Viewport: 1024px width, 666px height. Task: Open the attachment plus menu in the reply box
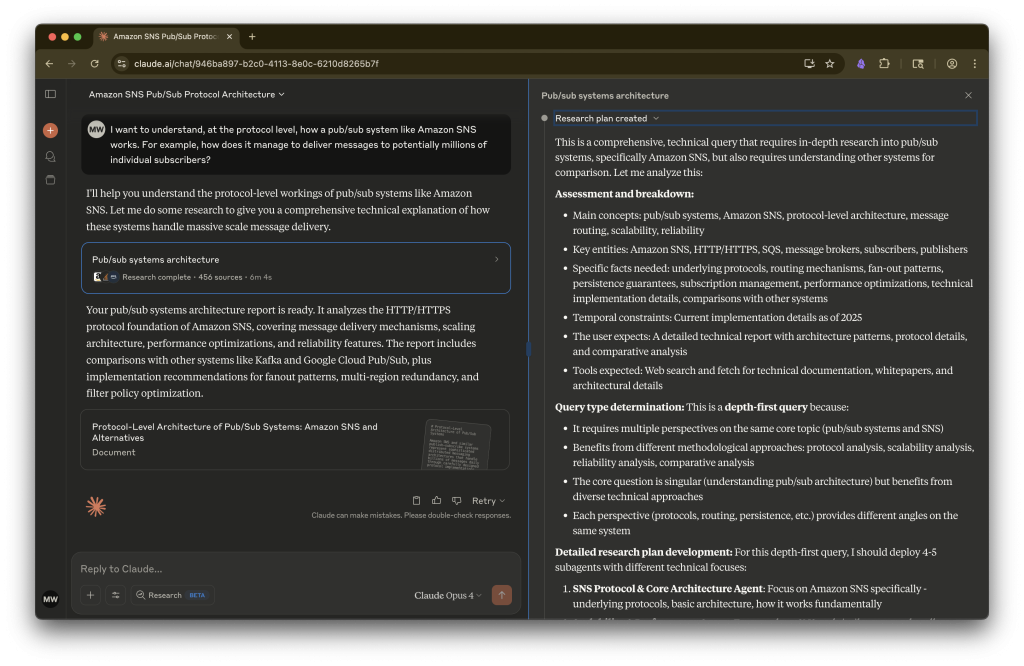click(90, 595)
